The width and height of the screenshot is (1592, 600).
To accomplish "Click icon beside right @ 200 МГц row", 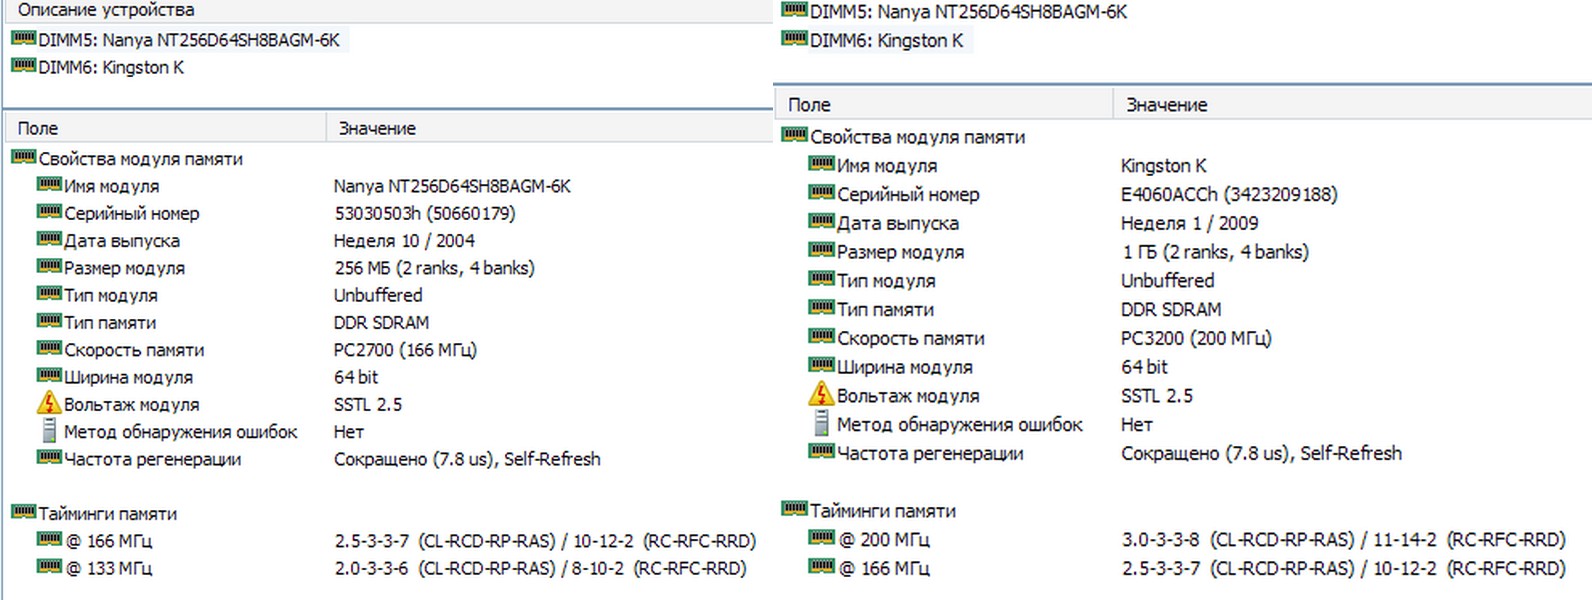I will tap(821, 537).
